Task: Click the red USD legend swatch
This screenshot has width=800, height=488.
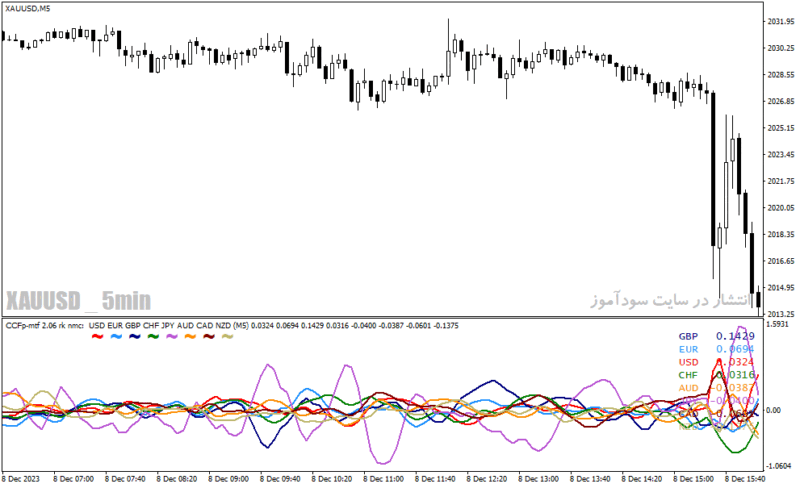Action: click(x=97, y=336)
